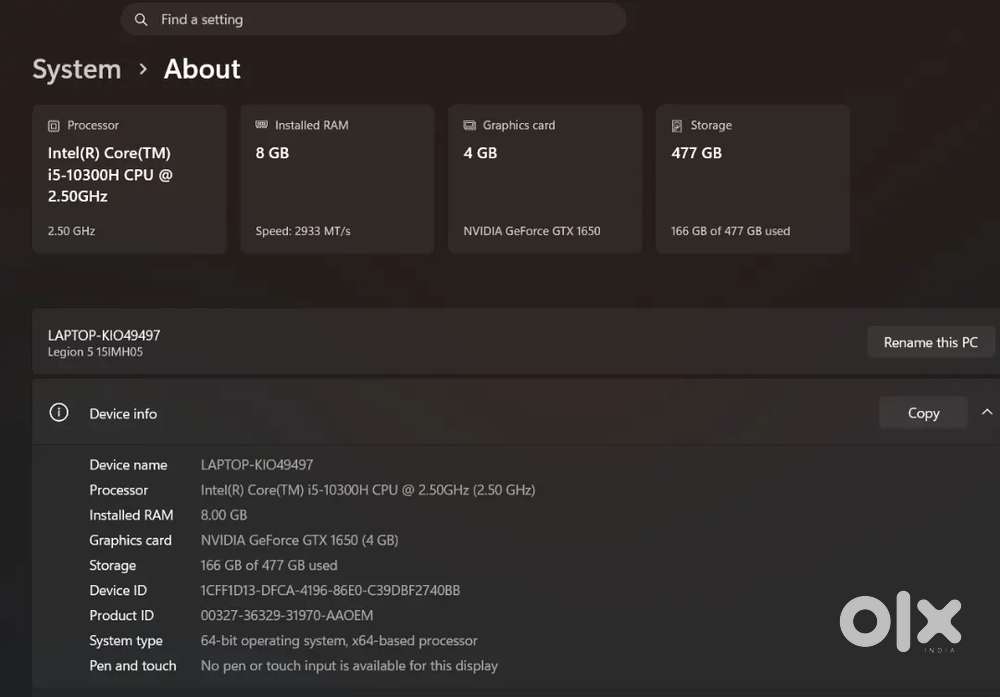The image size is (1000, 697).
Task: Select the 64-bit operating system text
Action: [339, 640]
